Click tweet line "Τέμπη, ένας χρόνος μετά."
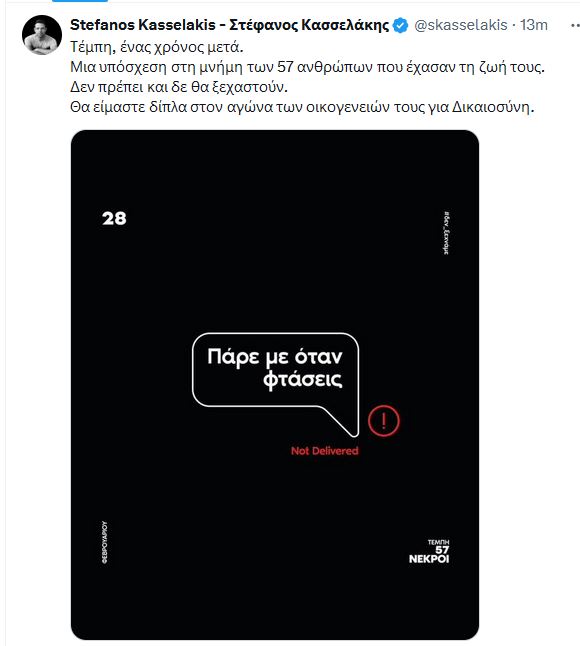The width and height of the screenshot is (580, 646). pyautogui.click(x=157, y=47)
